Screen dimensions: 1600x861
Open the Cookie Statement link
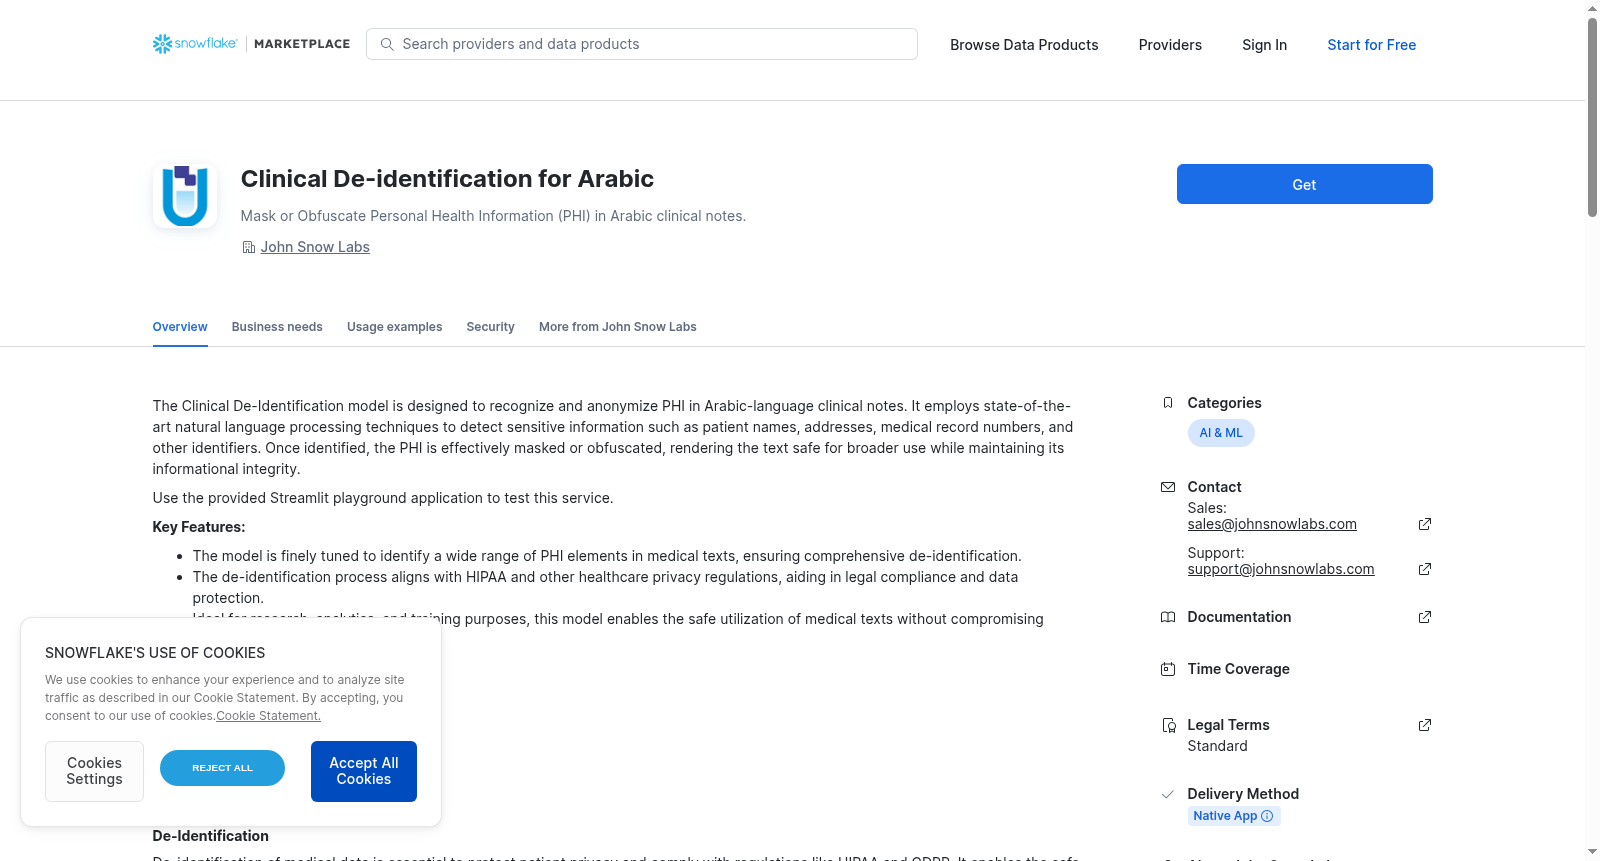pyautogui.click(x=268, y=716)
